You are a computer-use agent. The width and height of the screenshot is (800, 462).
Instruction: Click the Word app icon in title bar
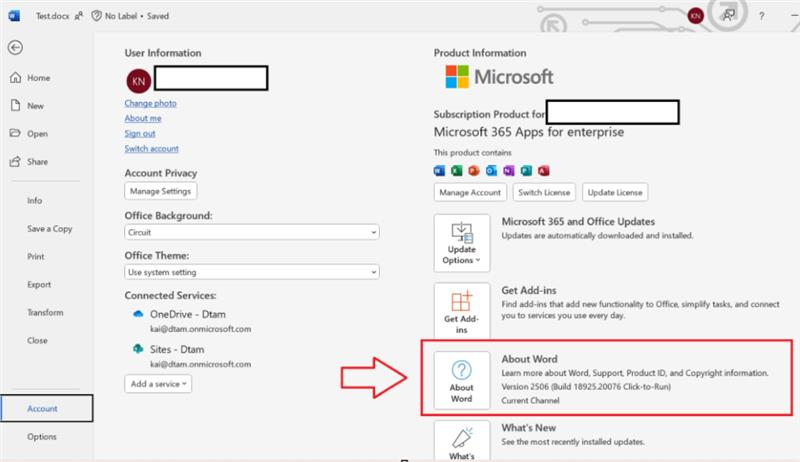[x=14, y=16]
